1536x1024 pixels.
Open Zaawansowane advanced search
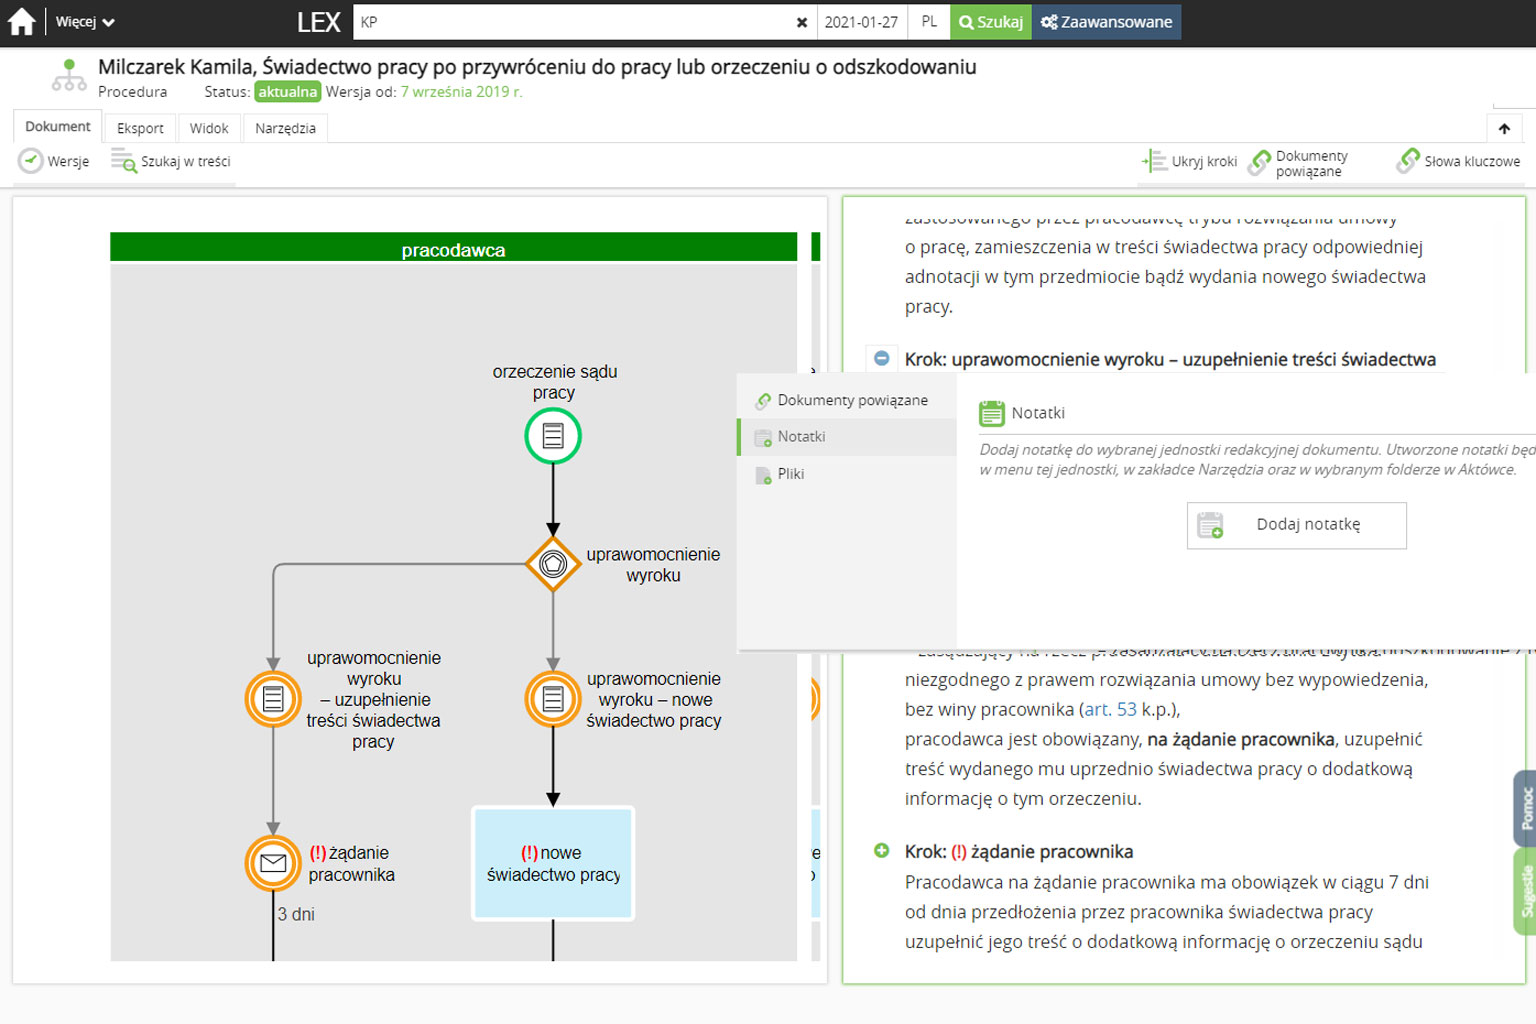pyautogui.click(x=1106, y=22)
